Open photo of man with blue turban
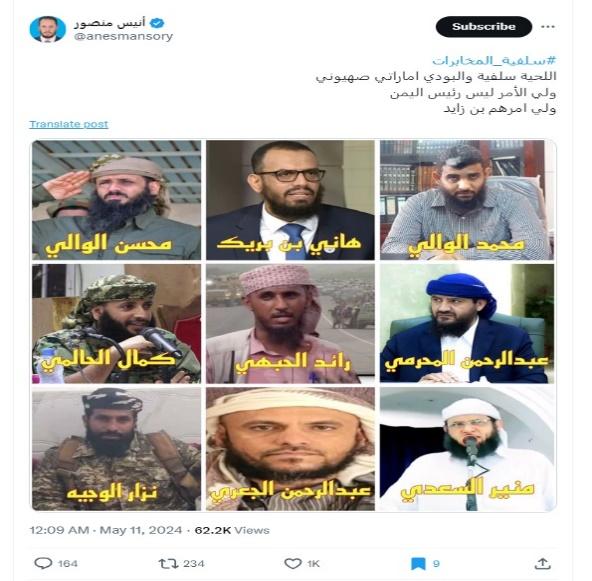 [467, 324]
